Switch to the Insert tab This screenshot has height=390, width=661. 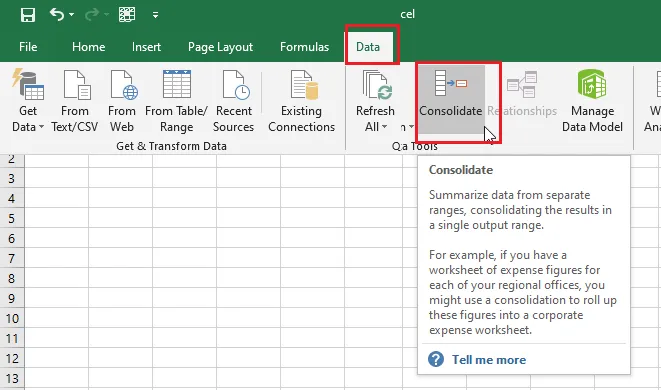click(x=146, y=47)
